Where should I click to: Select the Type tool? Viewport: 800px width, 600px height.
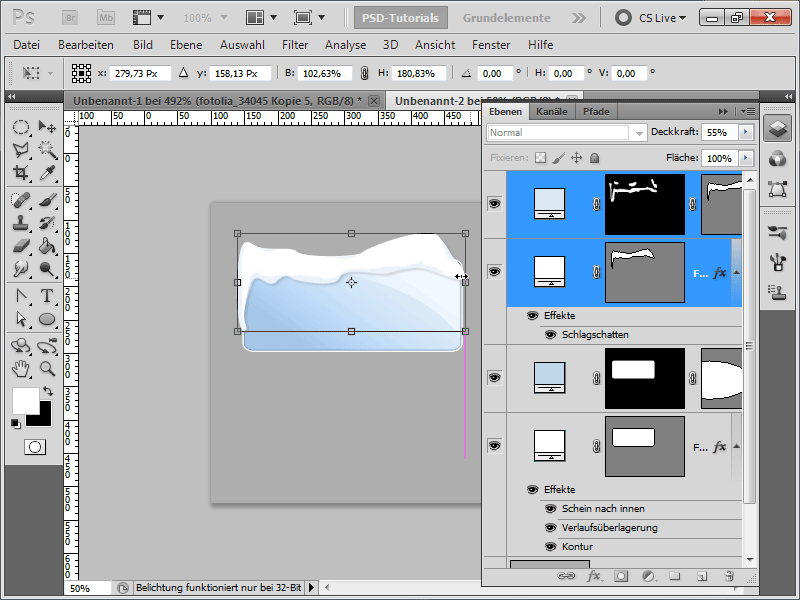[47, 296]
